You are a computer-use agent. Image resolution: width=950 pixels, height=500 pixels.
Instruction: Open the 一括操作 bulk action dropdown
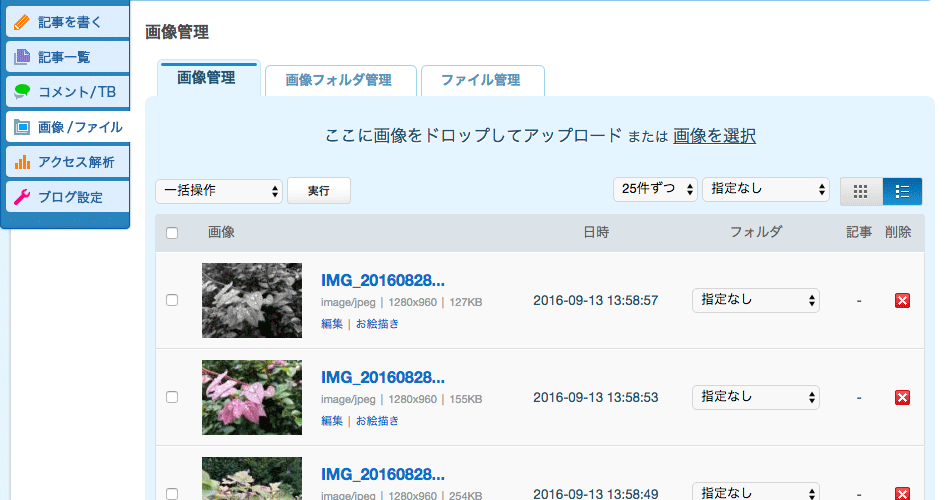click(219, 191)
